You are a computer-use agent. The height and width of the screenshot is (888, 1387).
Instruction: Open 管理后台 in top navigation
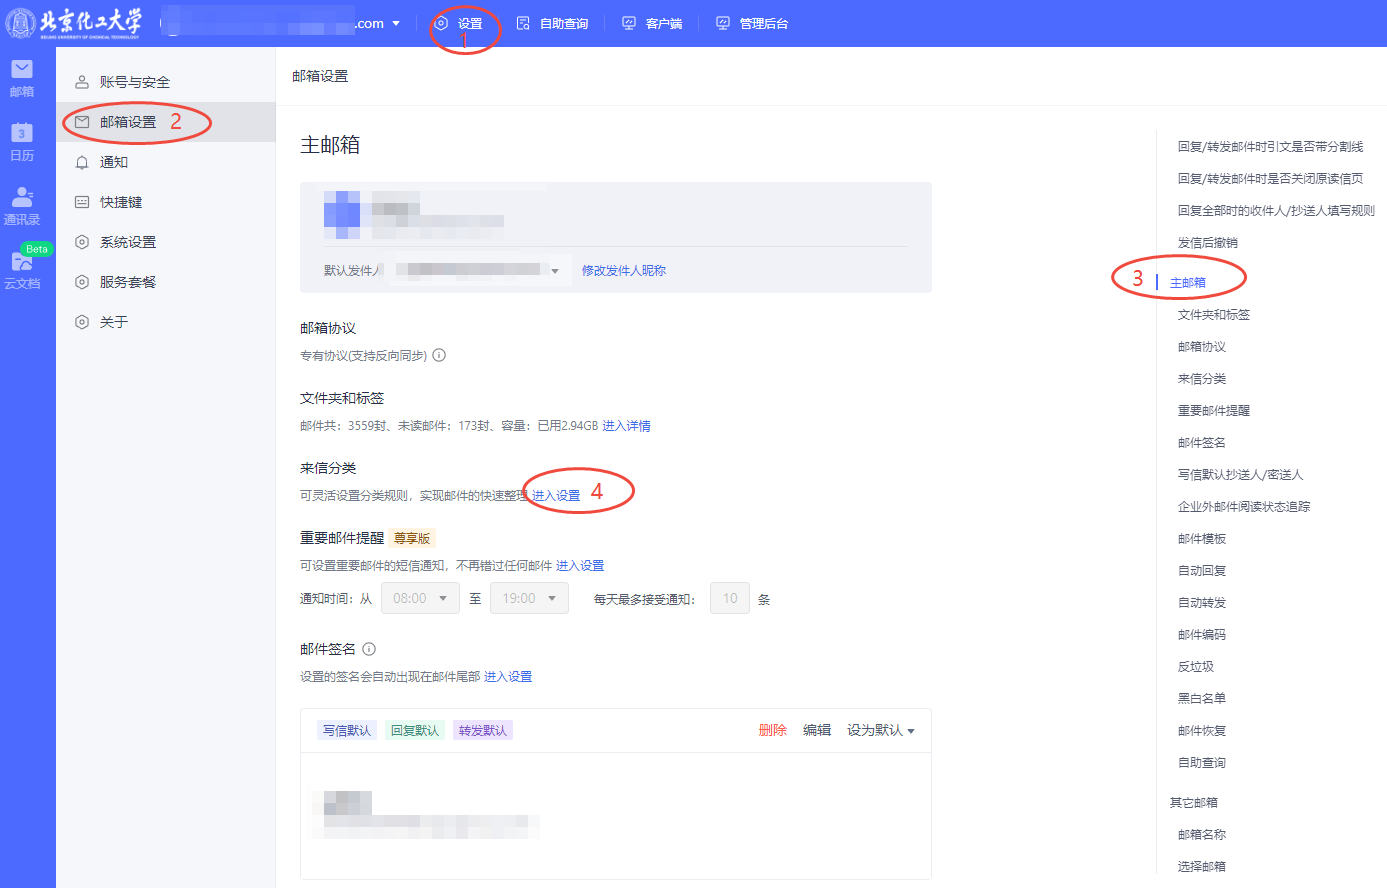[x=753, y=23]
